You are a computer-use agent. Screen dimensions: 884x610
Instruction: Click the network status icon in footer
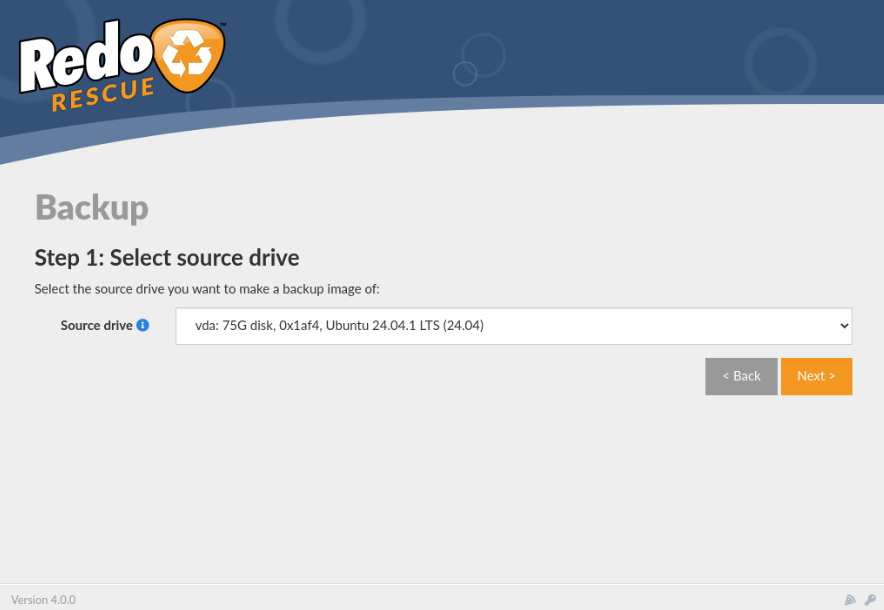[850, 600]
